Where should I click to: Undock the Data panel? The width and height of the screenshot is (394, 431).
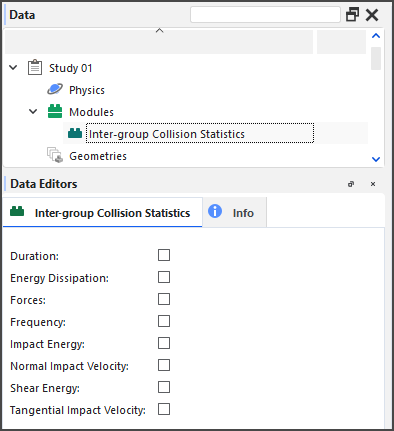pos(352,15)
